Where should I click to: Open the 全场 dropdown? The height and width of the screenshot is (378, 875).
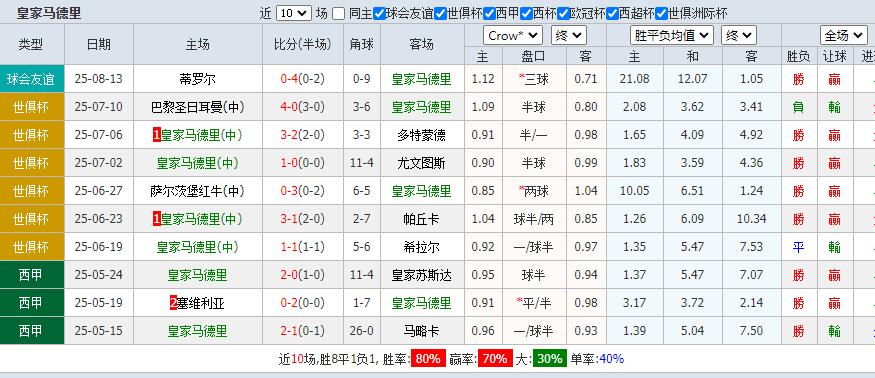(843, 36)
